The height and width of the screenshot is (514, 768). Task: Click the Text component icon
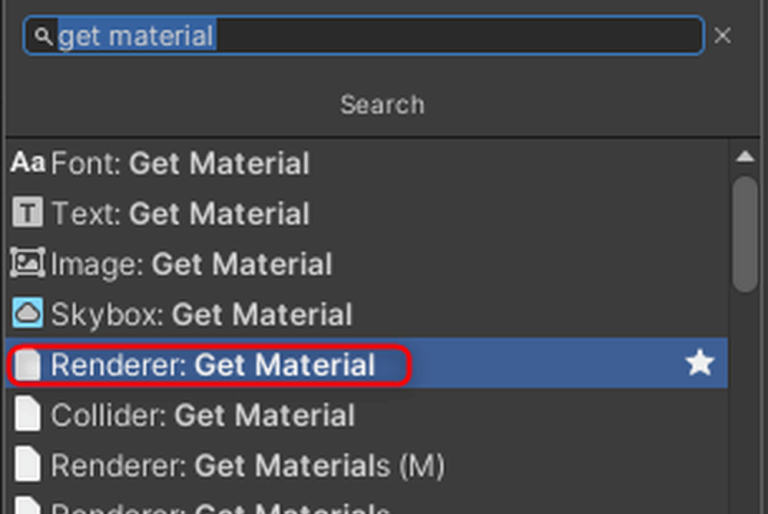(x=28, y=213)
